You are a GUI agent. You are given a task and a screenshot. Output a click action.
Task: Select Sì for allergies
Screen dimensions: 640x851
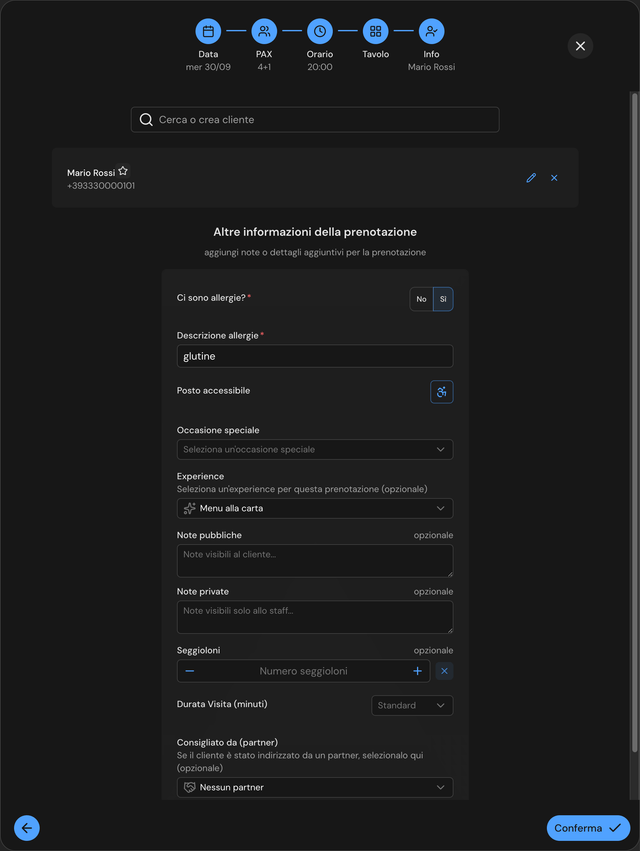[x=443, y=299]
